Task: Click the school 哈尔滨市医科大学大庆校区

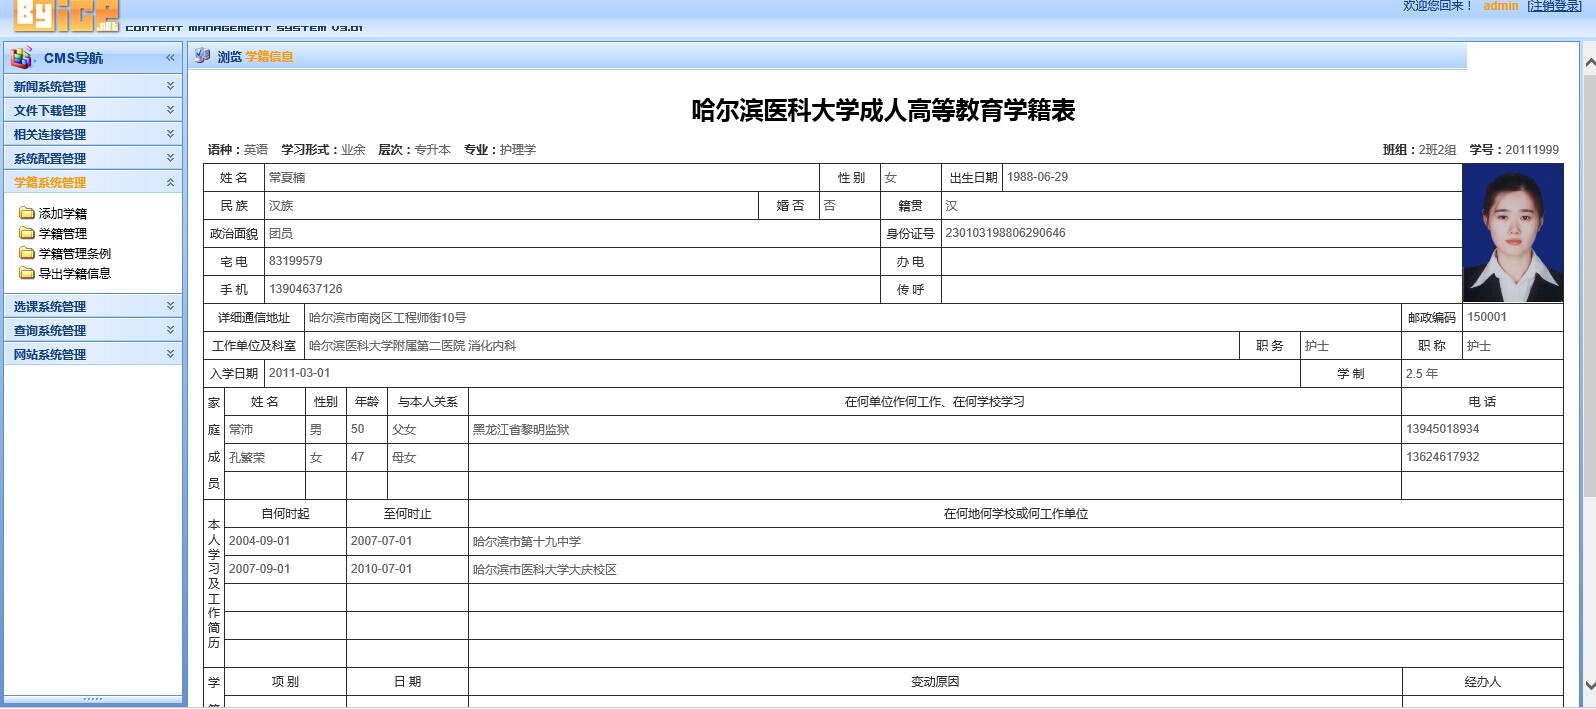Action: coord(545,570)
